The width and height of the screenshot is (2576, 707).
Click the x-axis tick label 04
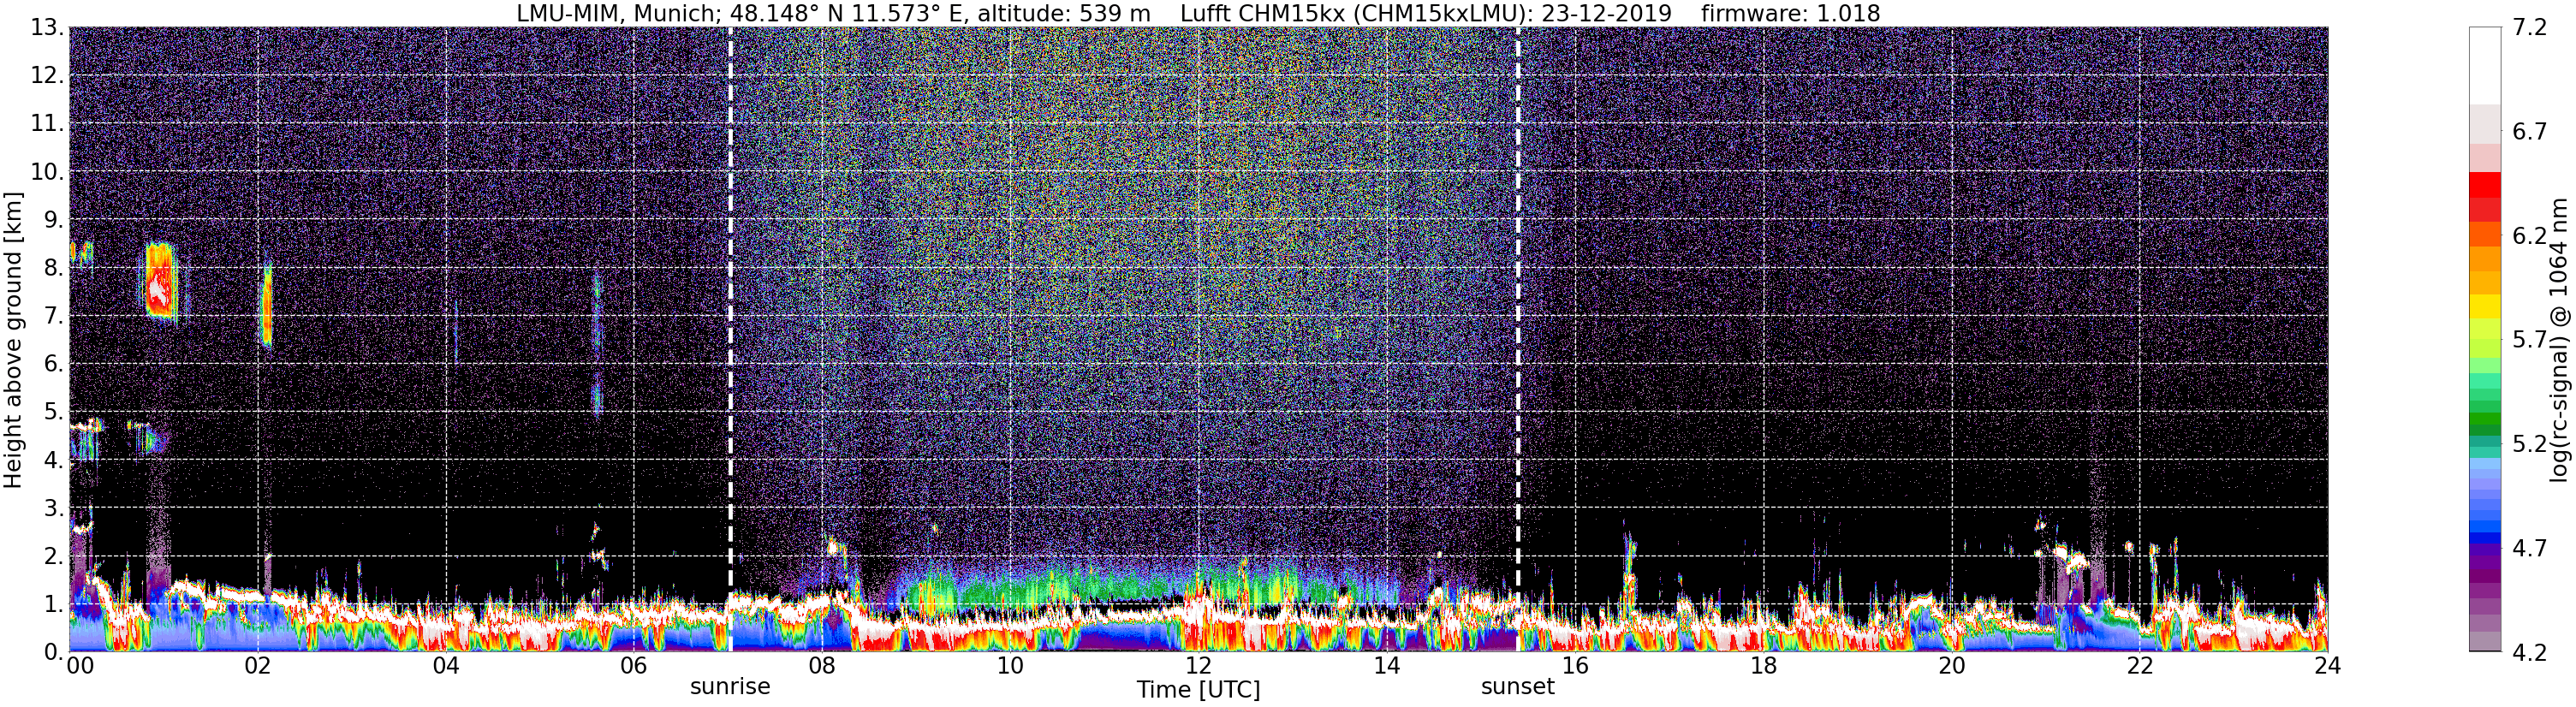(x=445, y=666)
